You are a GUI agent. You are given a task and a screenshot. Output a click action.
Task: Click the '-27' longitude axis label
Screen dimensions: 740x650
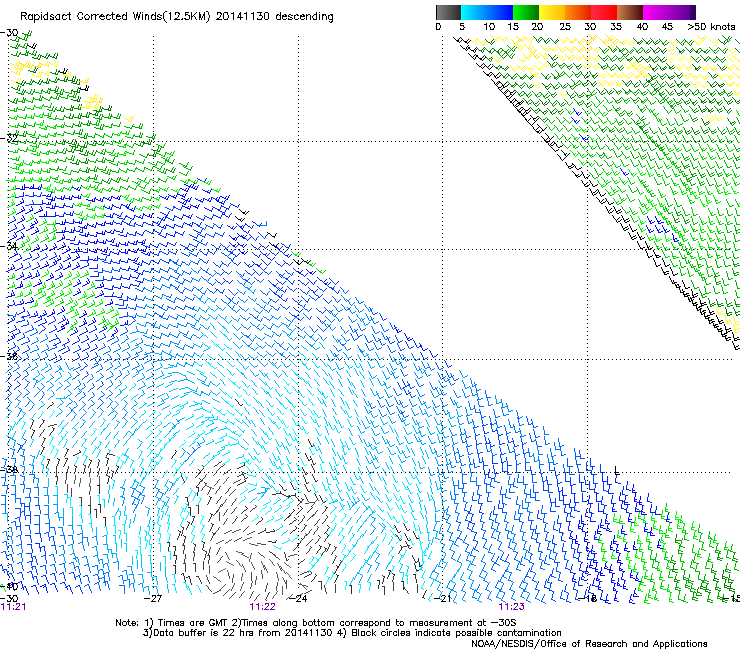(152, 598)
